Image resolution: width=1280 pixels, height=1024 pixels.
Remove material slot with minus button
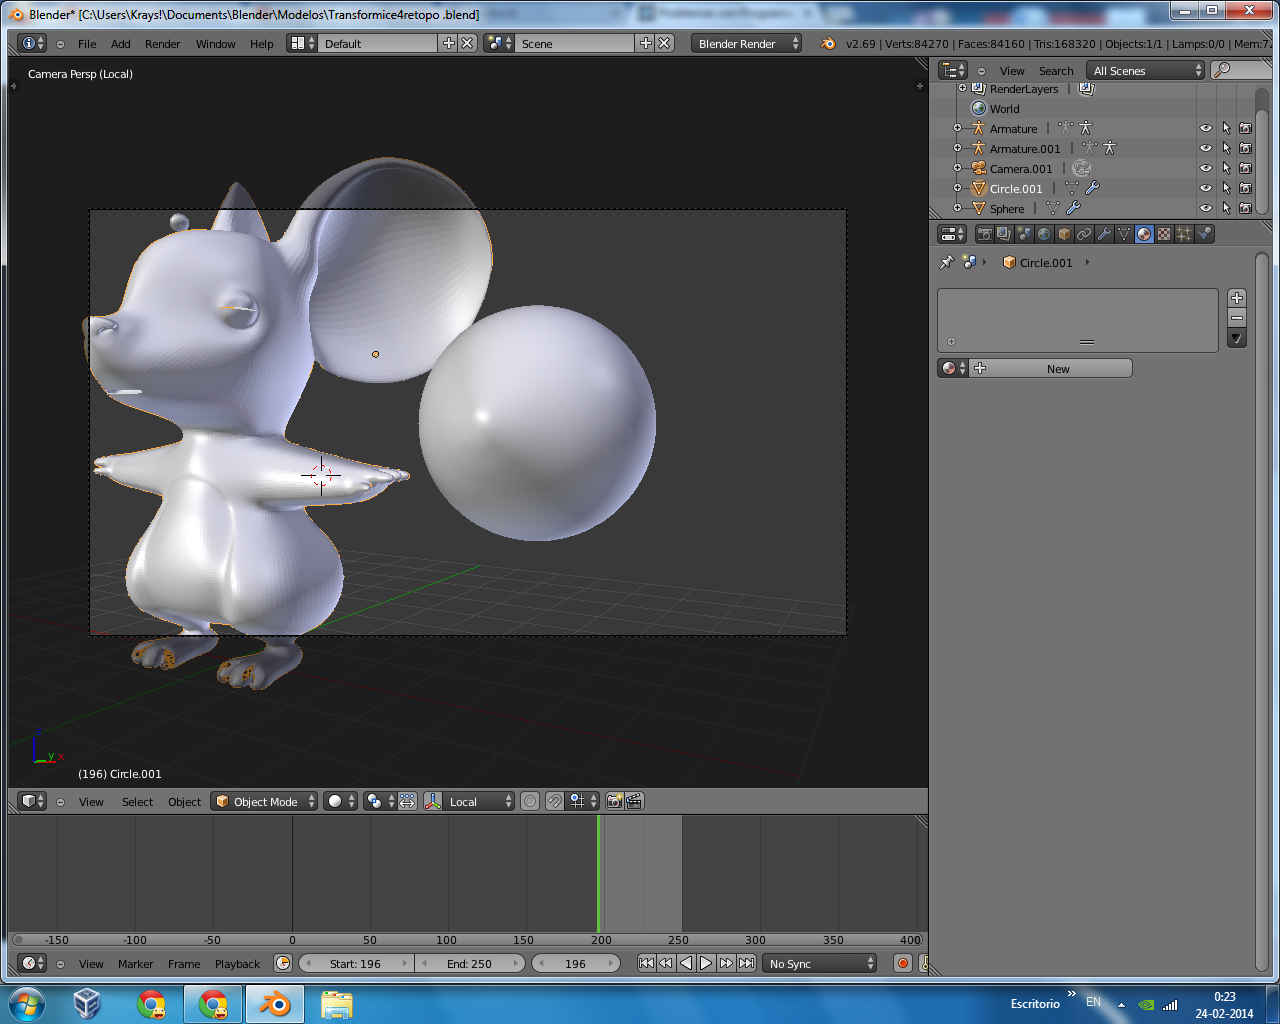pyautogui.click(x=1237, y=318)
